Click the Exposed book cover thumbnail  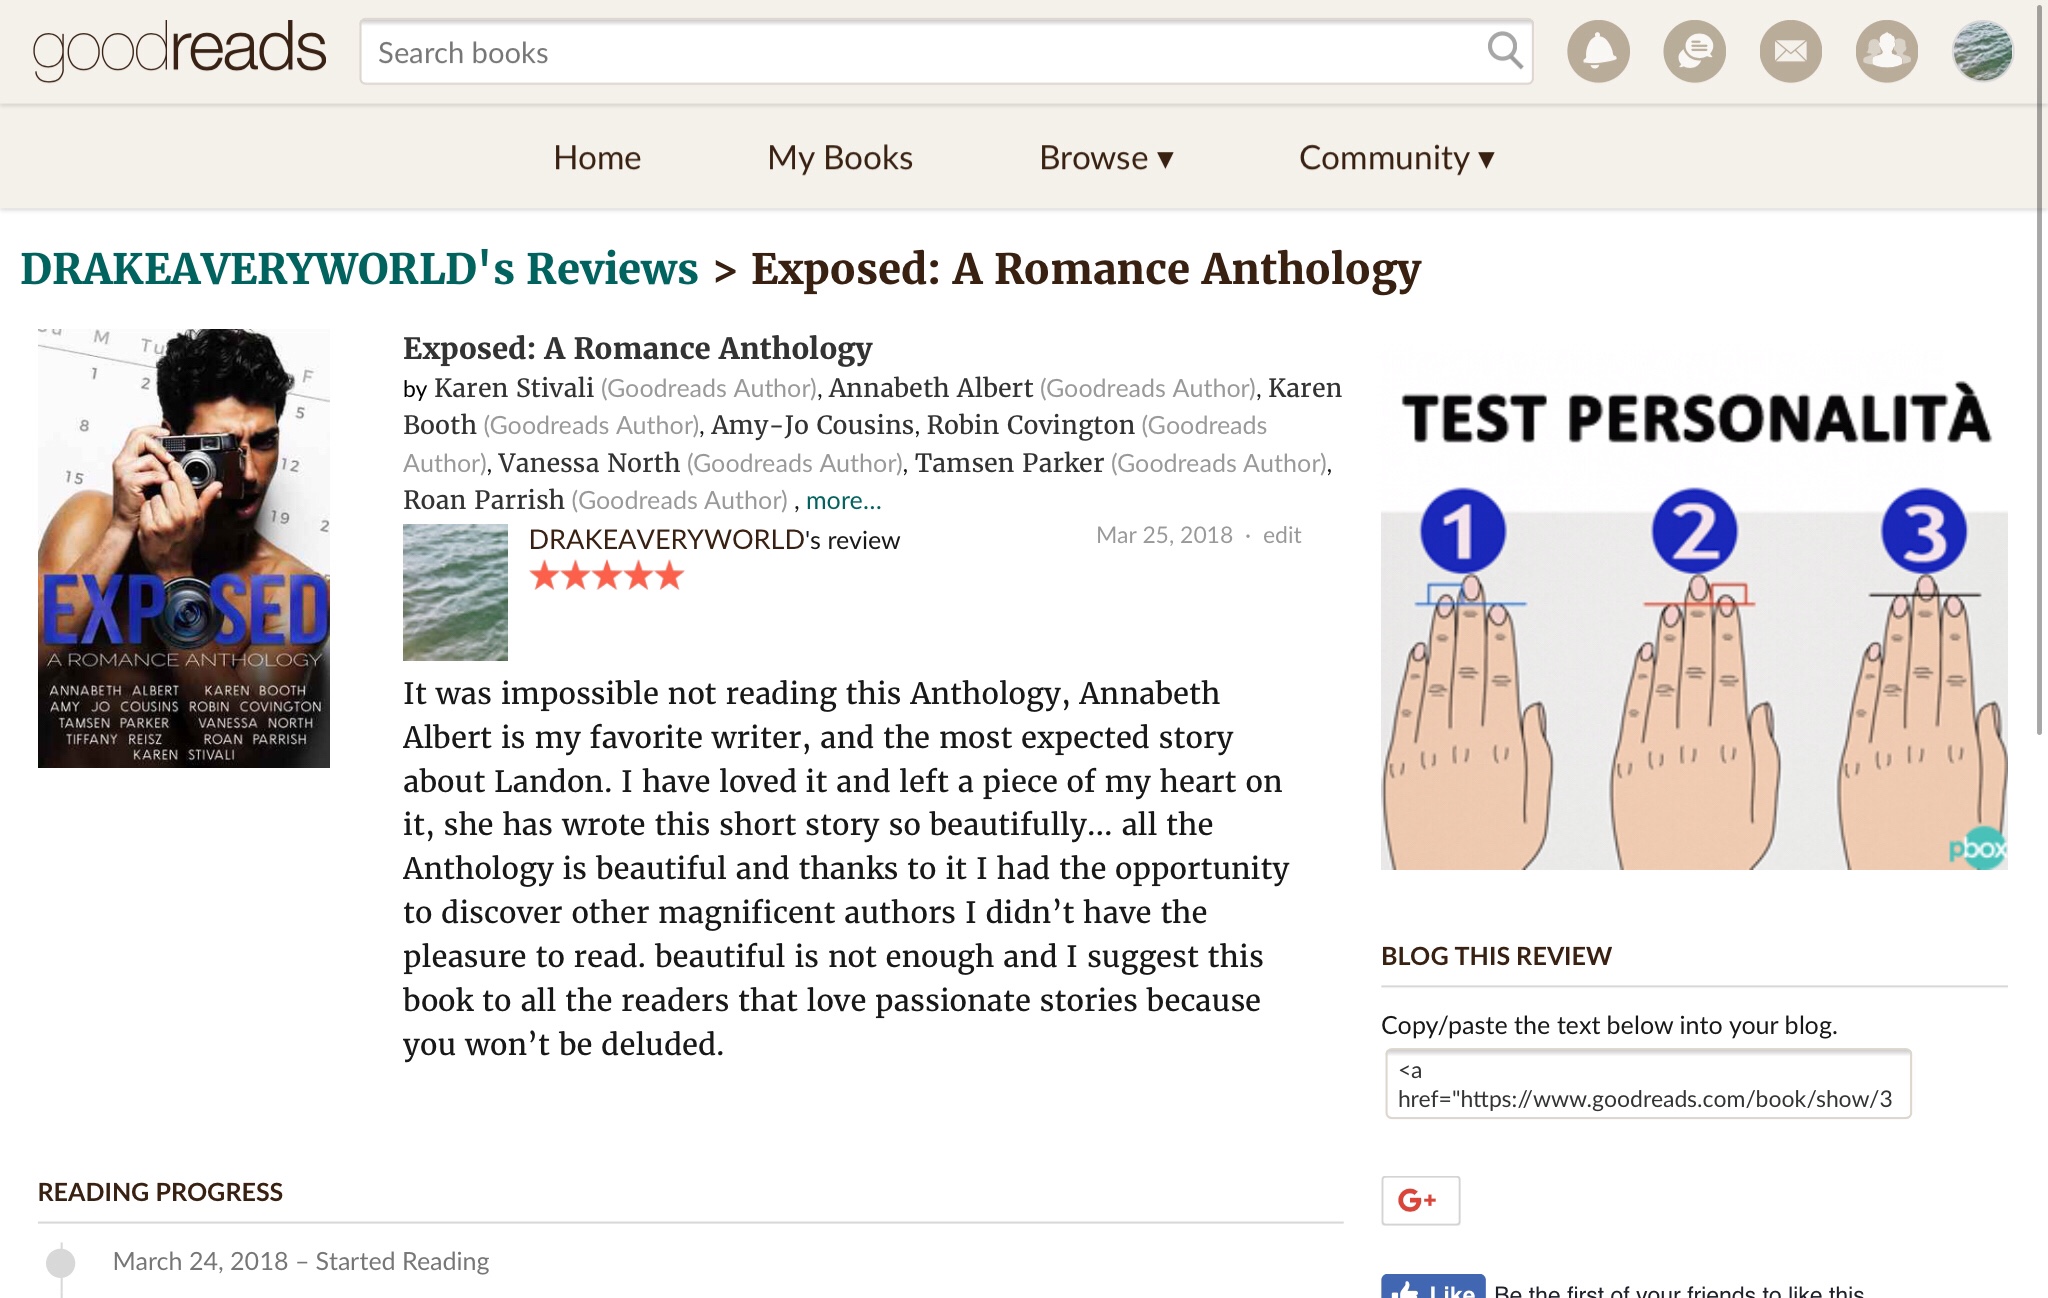tap(184, 548)
